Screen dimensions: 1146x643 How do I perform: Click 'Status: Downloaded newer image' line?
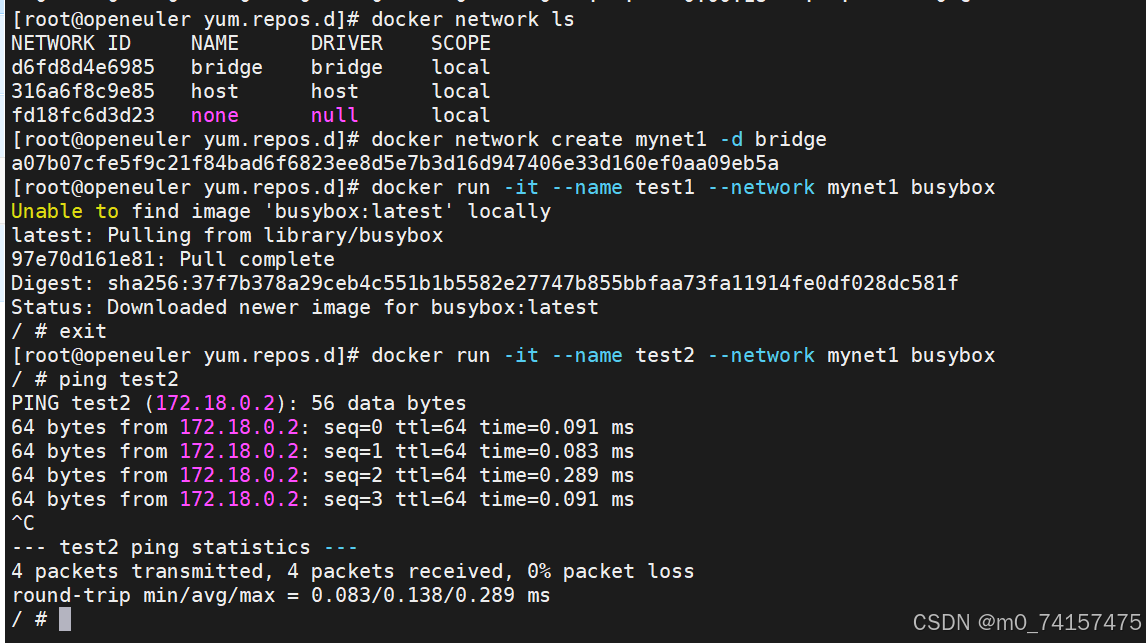click(305, 308)
